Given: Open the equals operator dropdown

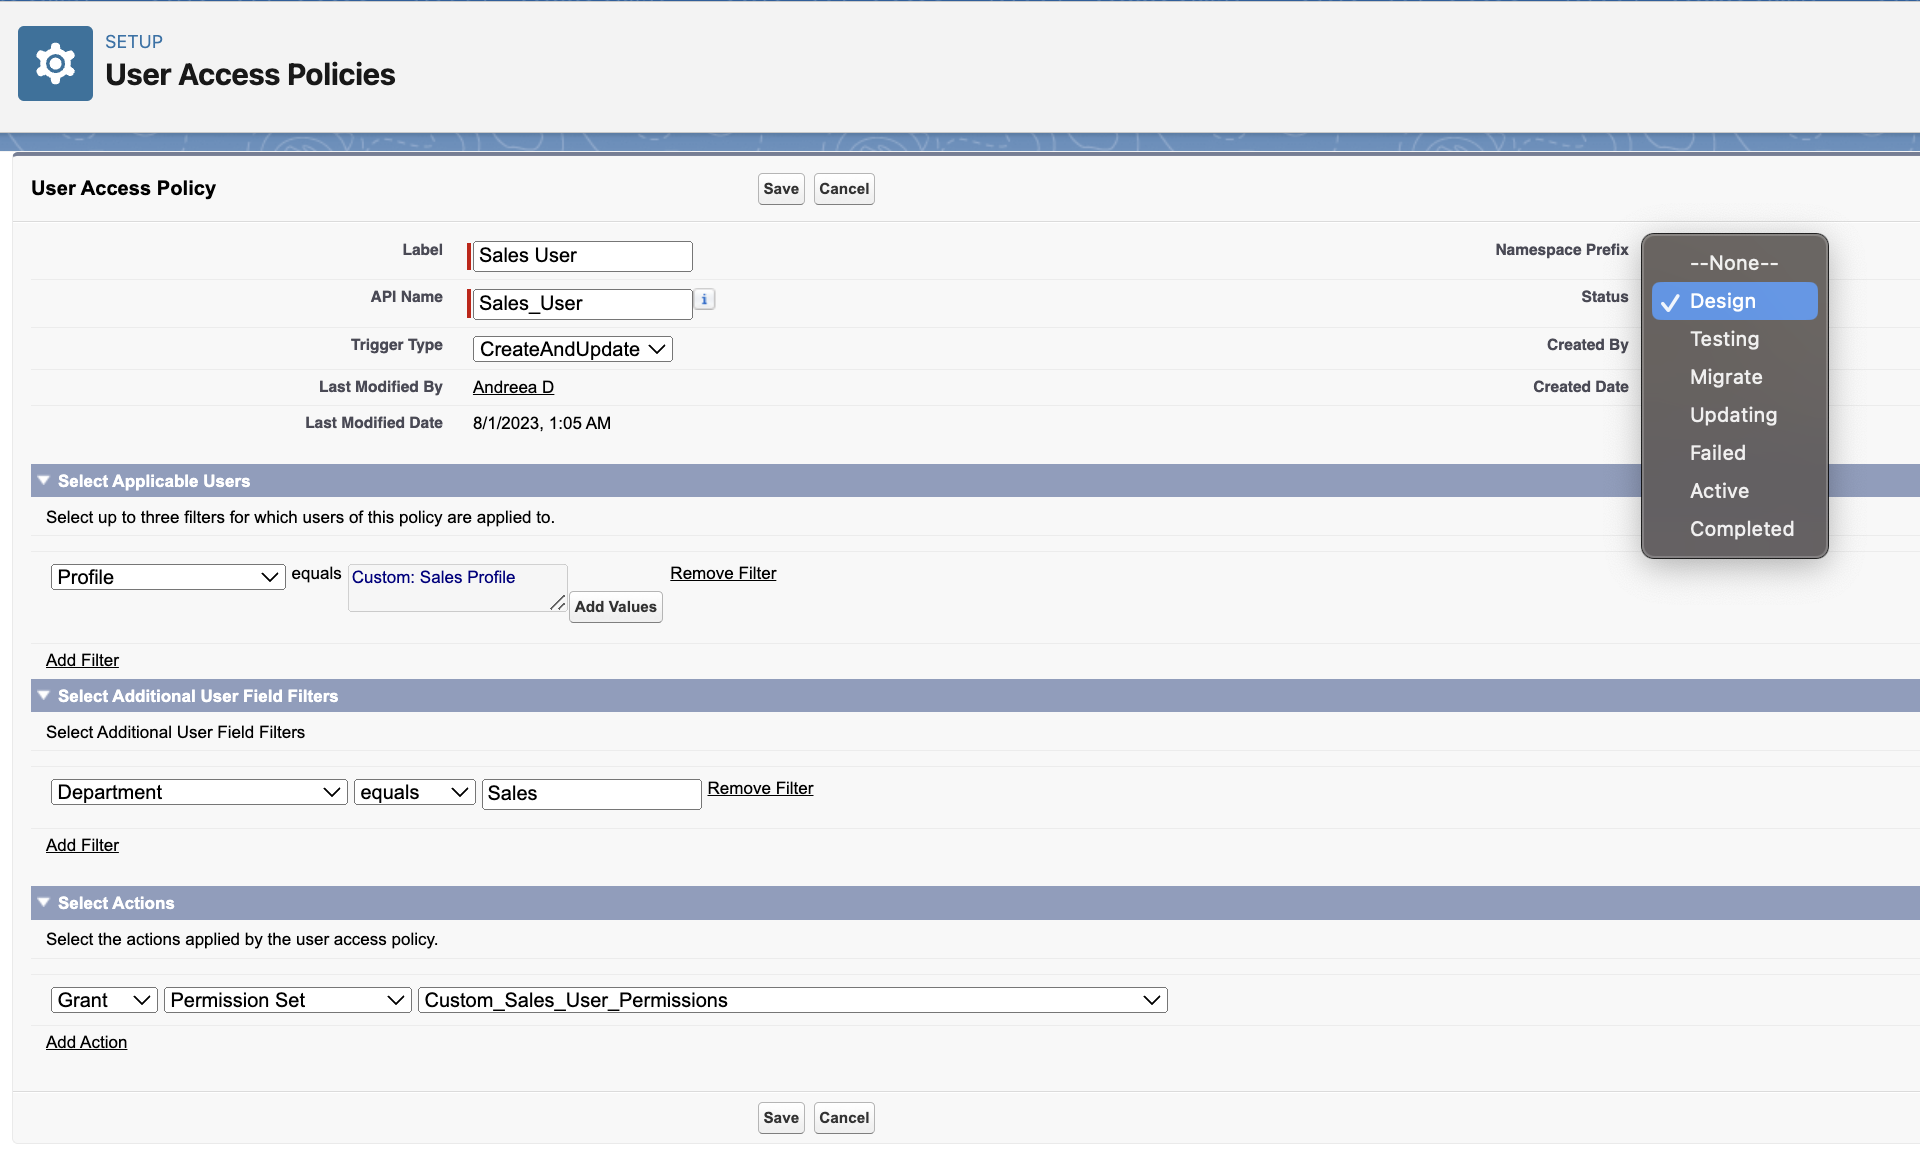Looking at the screenshot, I should [x=414, y=792].
